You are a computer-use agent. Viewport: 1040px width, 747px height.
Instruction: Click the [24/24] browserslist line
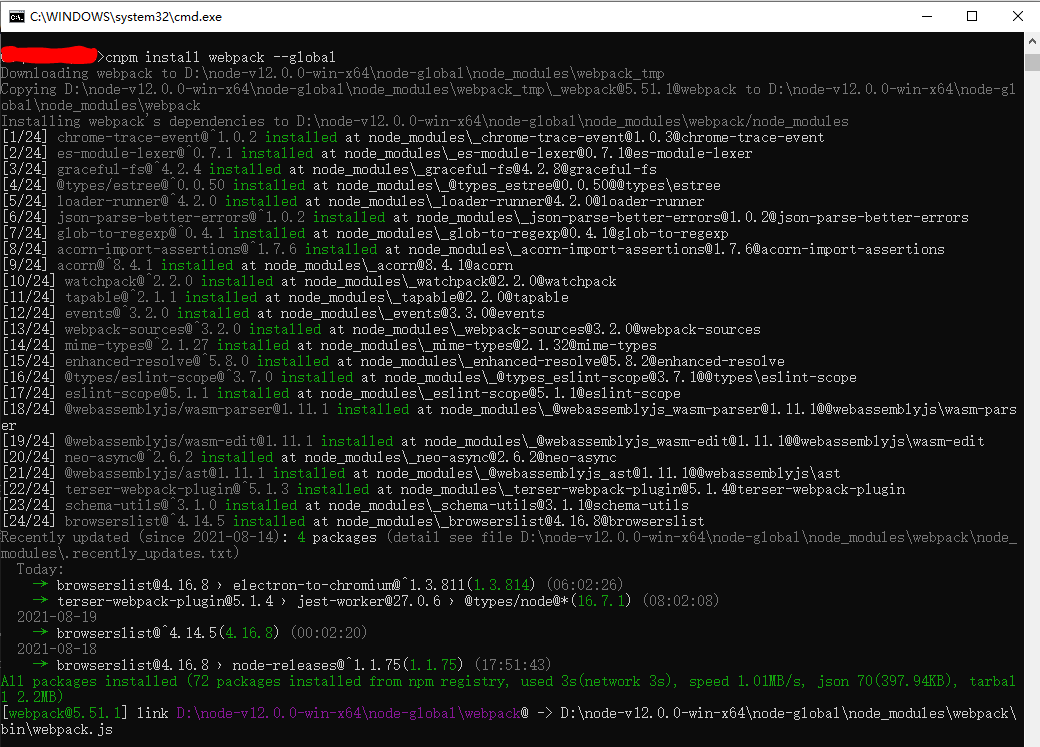coord(354,521)
